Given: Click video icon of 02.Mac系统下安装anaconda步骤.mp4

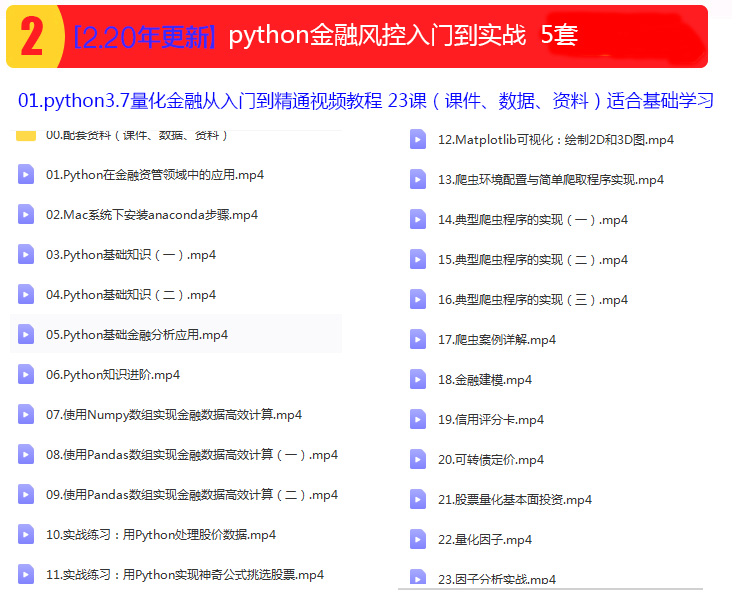Looking at the screenshot, I should tap(26, 214).
